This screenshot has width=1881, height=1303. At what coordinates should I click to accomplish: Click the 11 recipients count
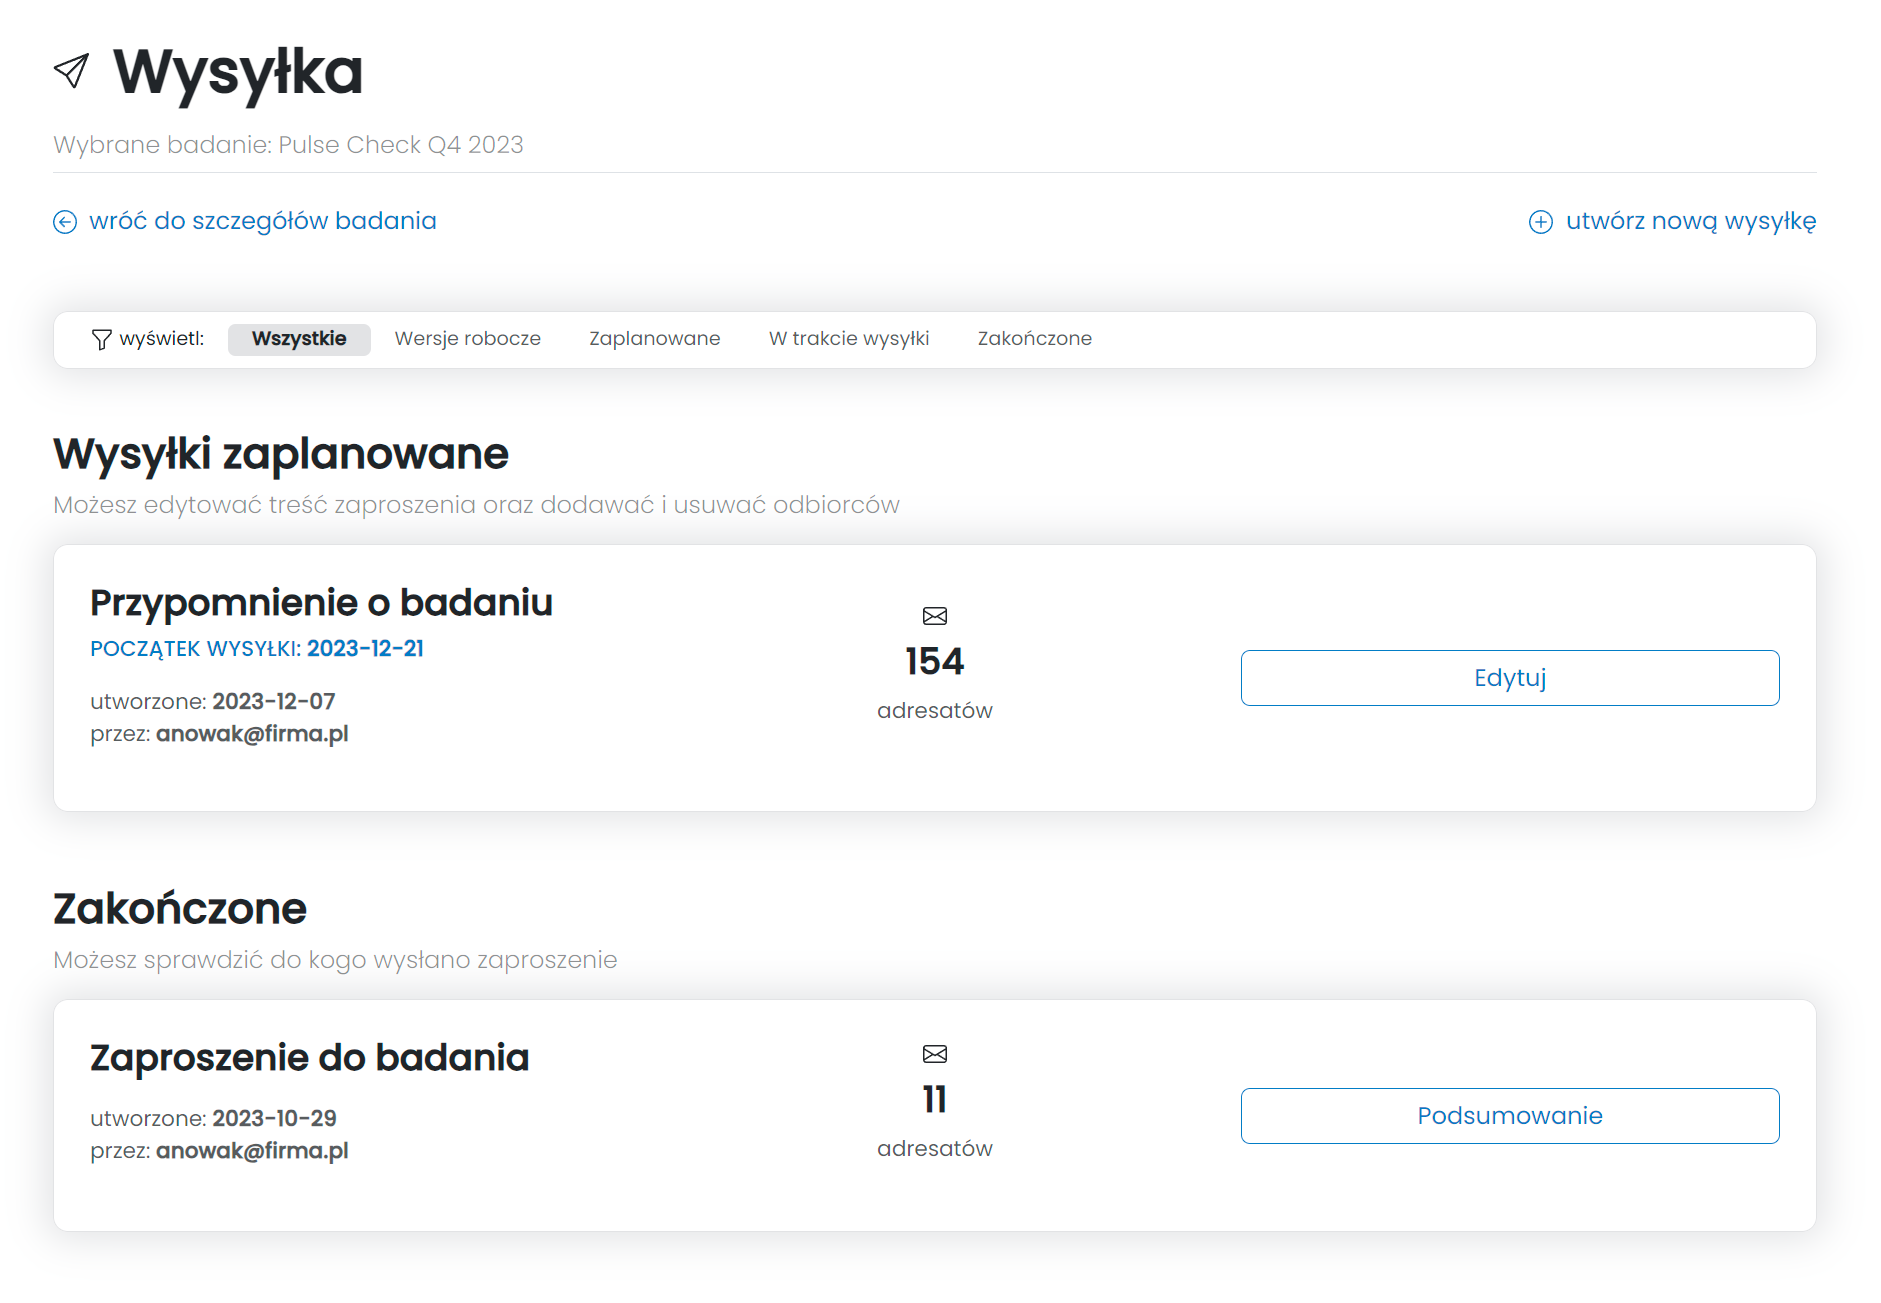point(935,1099)
